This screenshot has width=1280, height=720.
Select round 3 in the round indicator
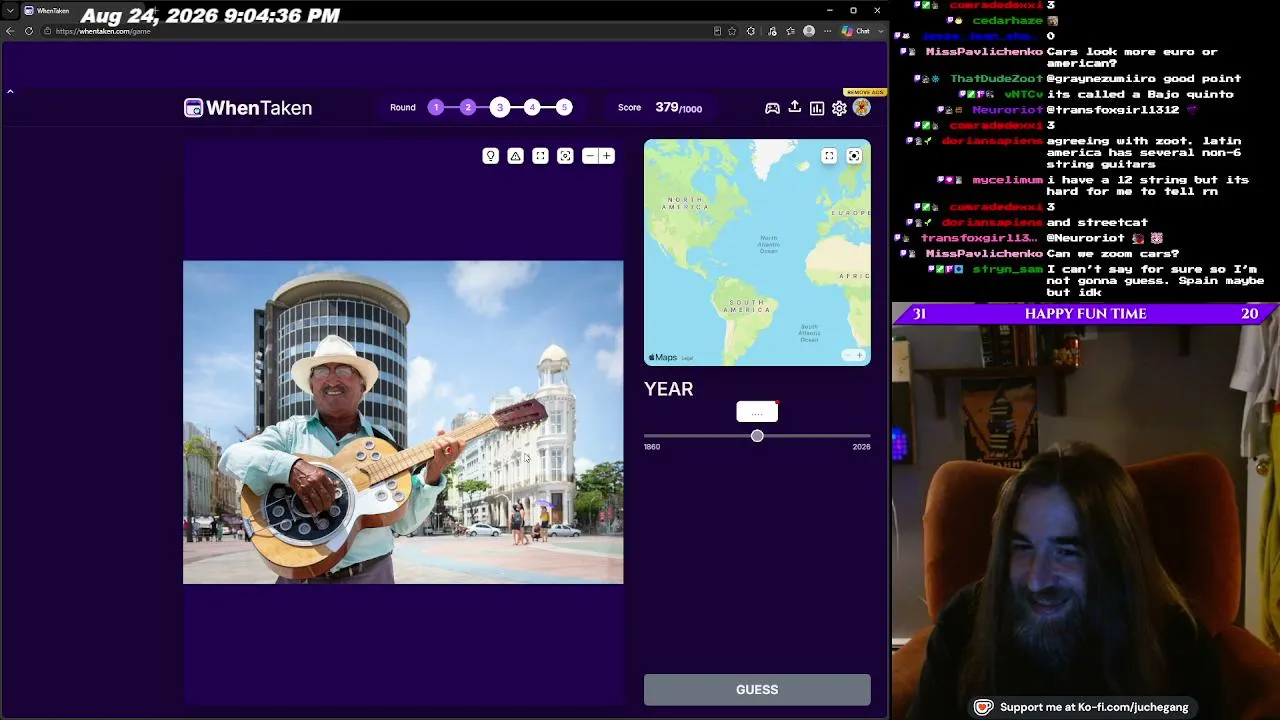500,107
